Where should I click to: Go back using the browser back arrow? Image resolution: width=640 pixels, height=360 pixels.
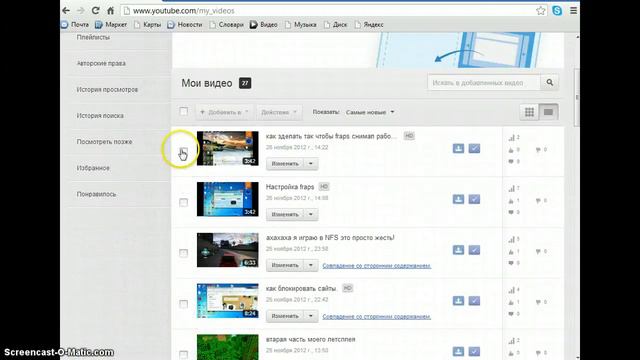(x=67, y=11)
